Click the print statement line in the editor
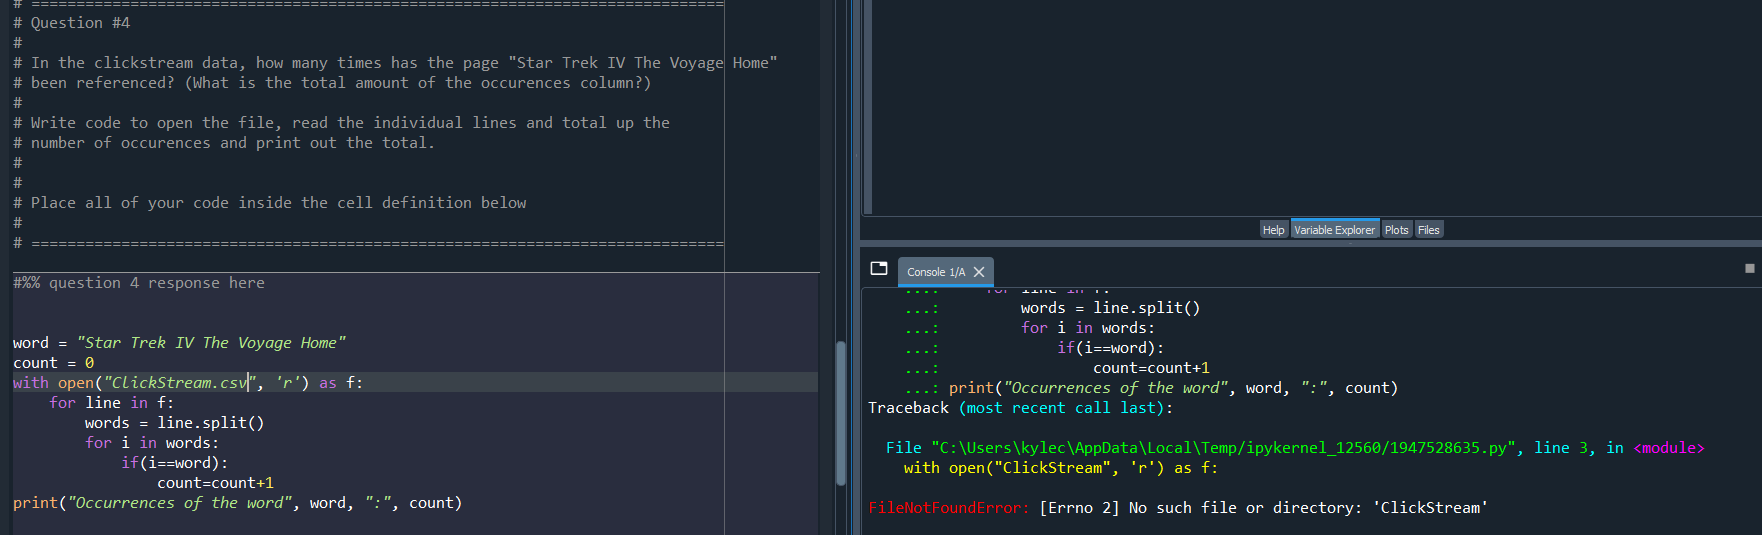The height and width of the screenshot is (535, 1762). [x=237, y=503]
